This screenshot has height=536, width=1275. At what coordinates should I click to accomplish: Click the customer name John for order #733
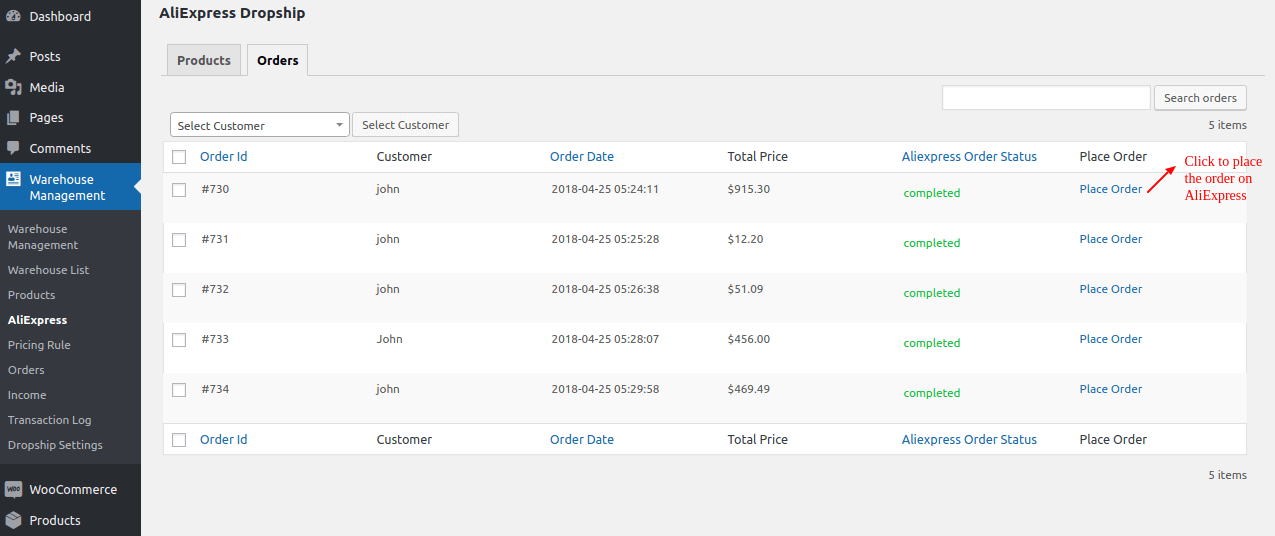click(390, 339)
